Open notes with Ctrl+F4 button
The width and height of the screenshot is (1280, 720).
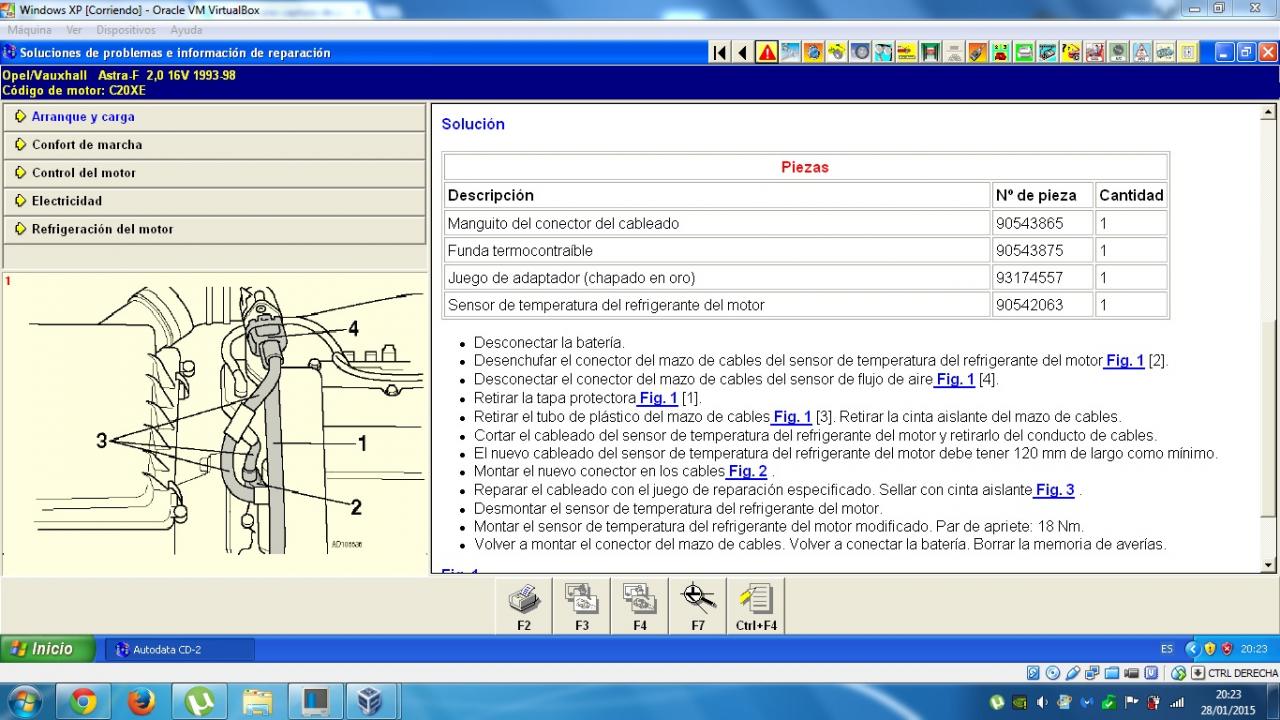[x=756, y=606]
